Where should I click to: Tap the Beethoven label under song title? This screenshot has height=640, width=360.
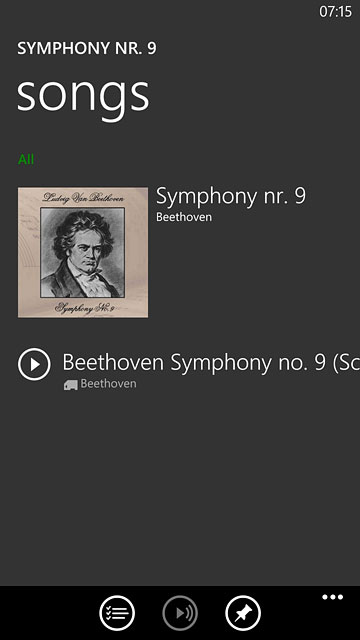(108, 384)
